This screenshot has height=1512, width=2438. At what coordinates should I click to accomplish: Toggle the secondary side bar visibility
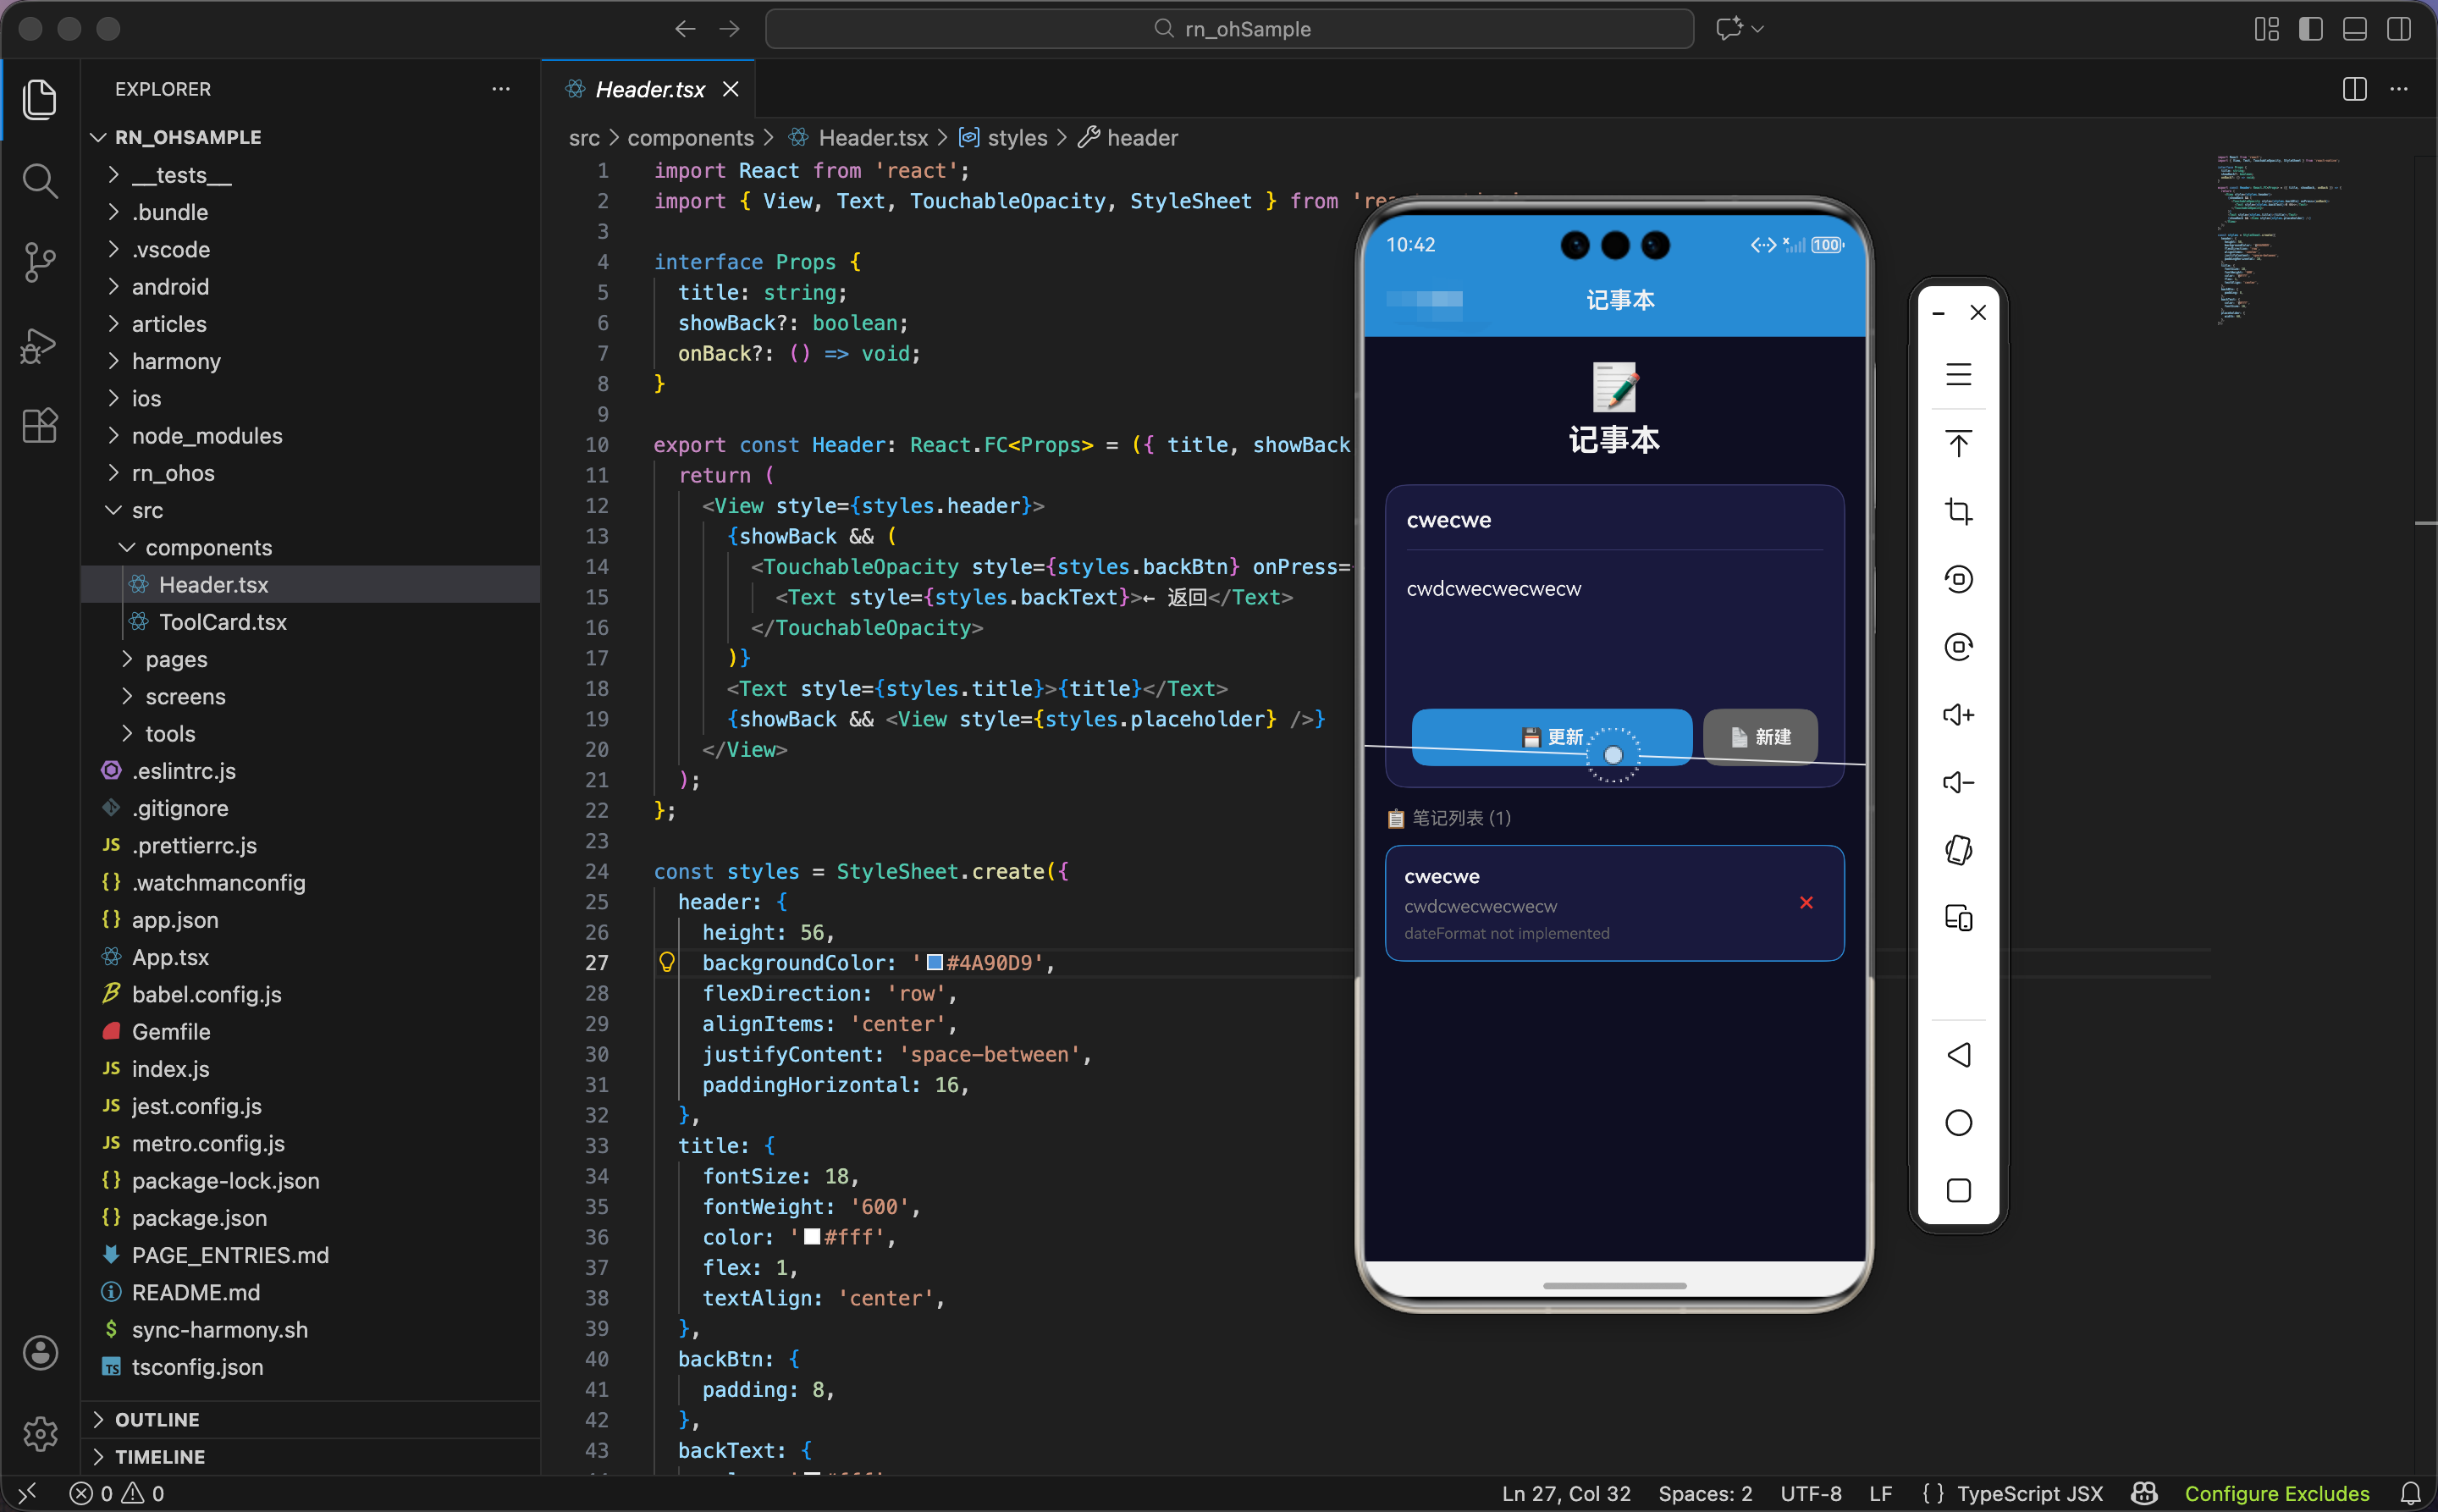[x=2398, y=29]
